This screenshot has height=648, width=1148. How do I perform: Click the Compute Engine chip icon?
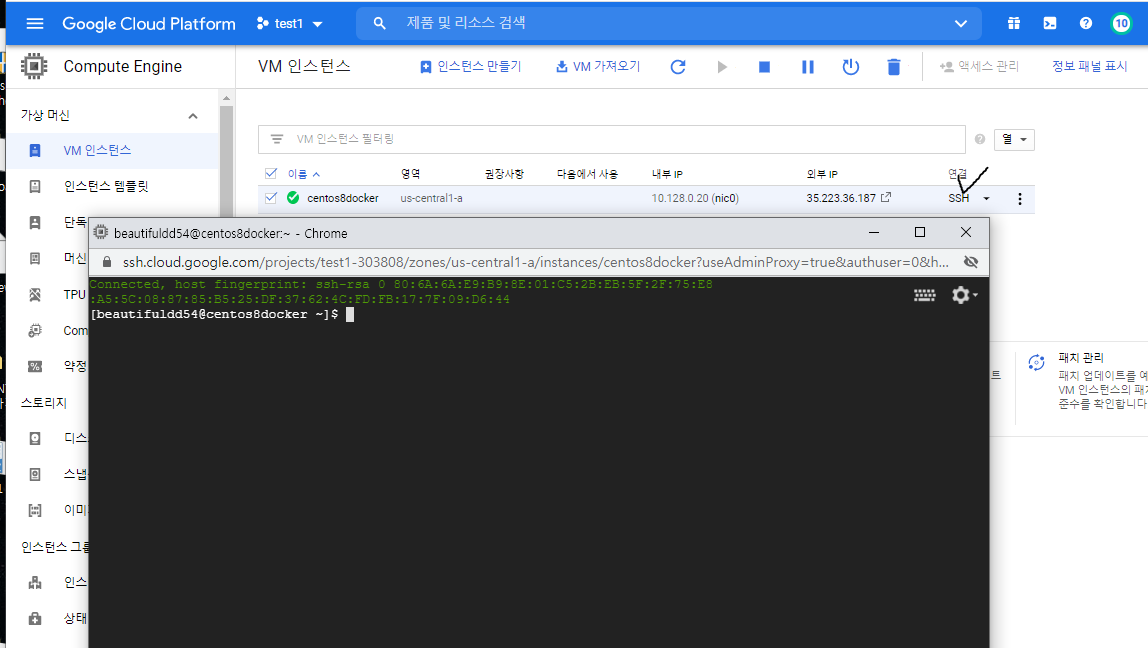34,66
